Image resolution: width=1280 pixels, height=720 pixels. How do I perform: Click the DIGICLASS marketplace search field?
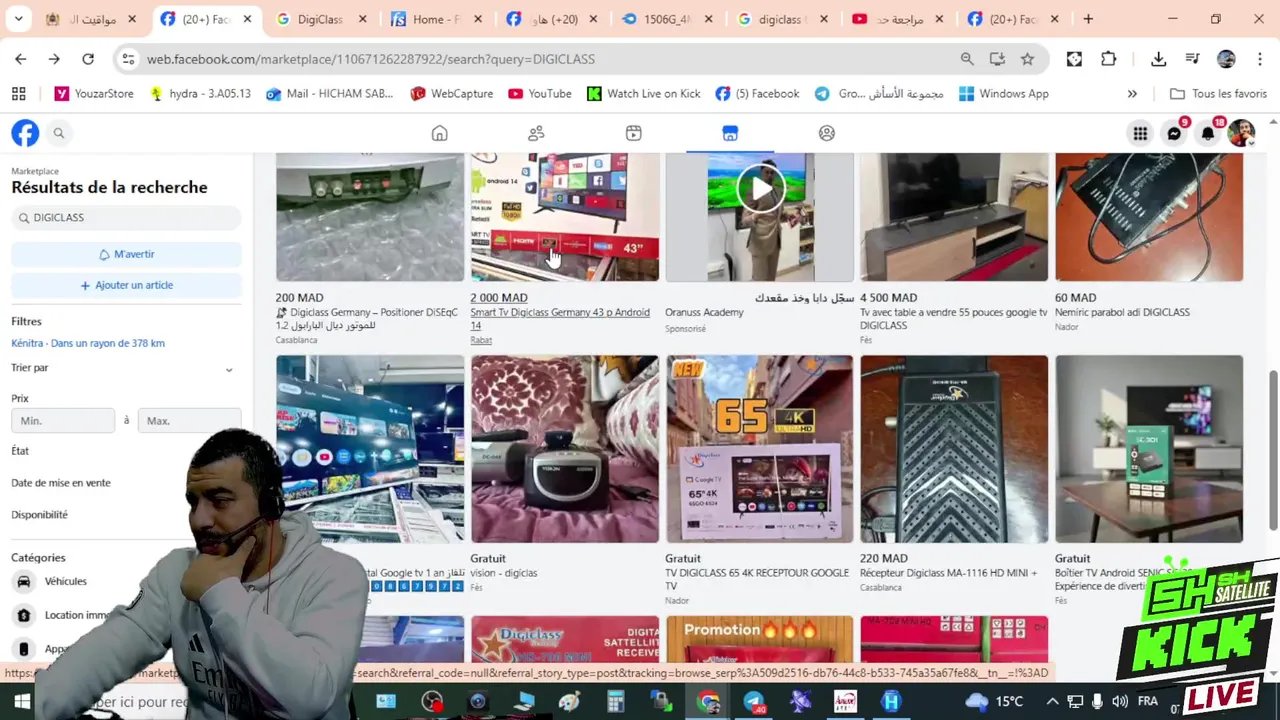point(126,217)
